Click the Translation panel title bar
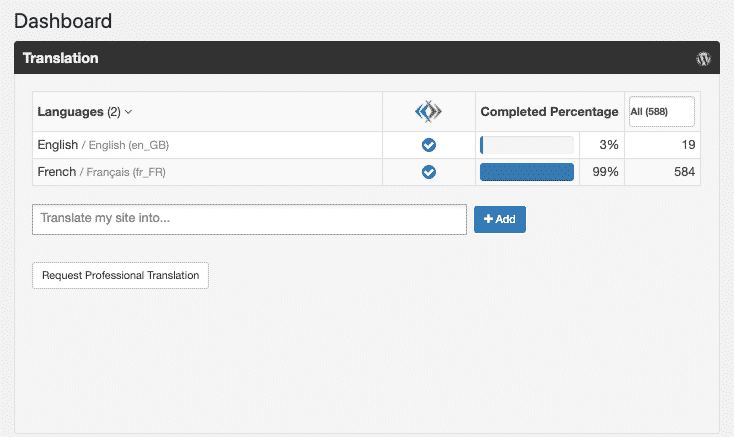Screen dimensions: 734x437 pos(360,58)
